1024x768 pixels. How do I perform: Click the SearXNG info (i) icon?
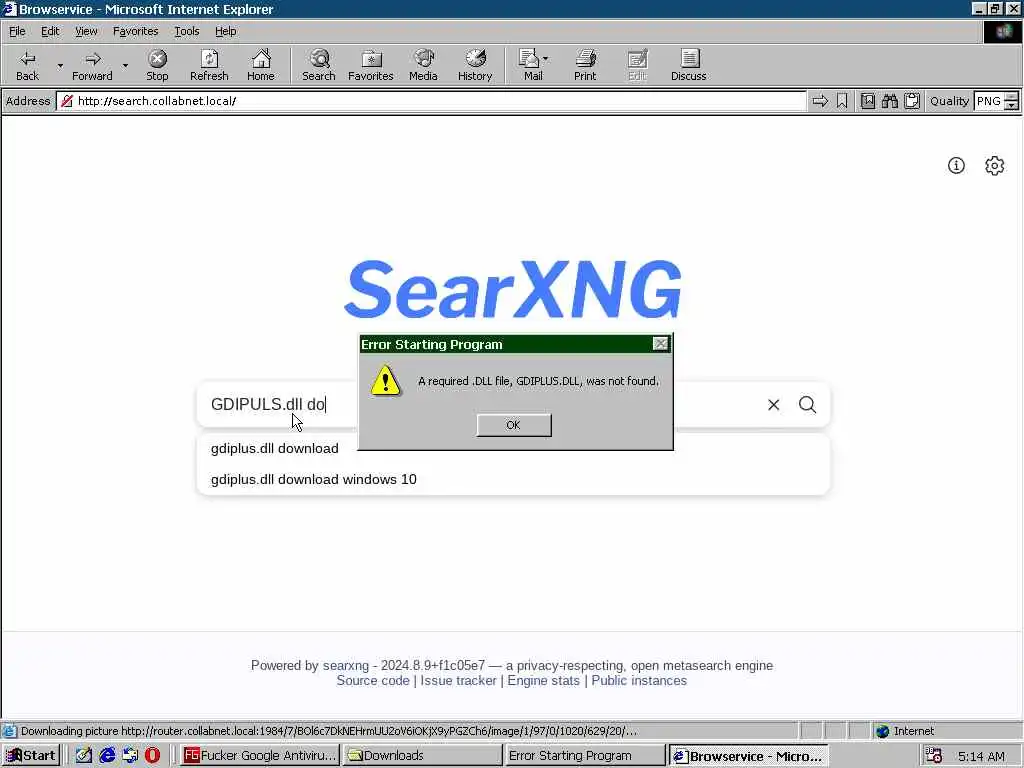(956, 166)
